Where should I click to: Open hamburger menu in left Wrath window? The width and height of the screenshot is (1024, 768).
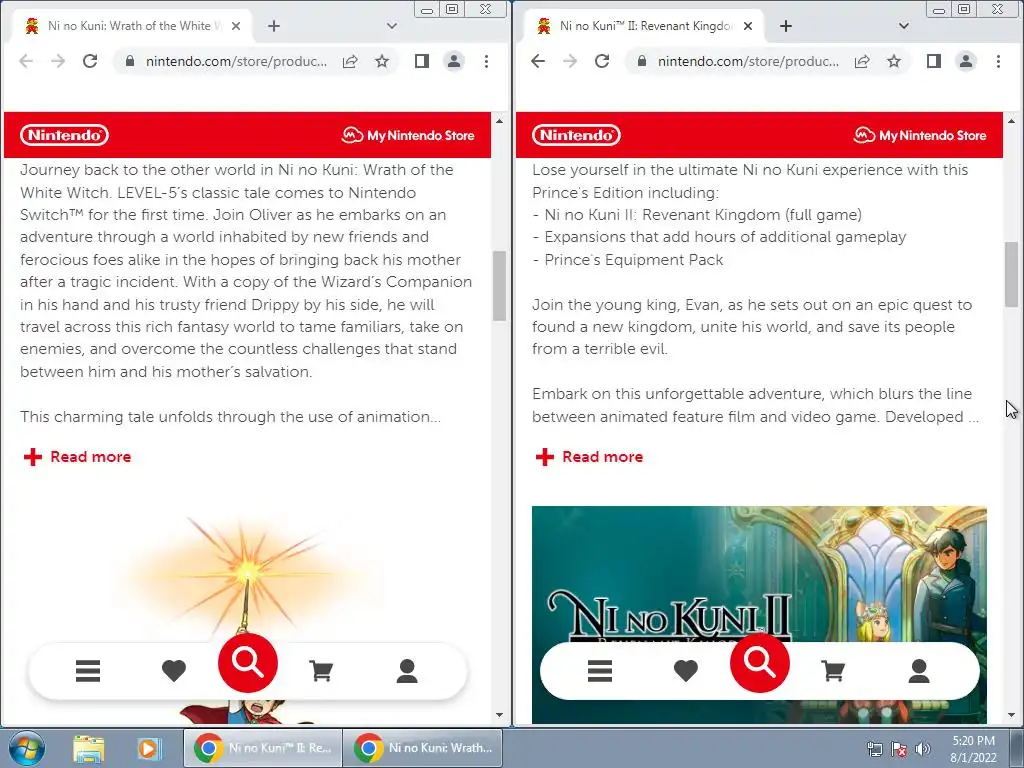tap(88, 671)
